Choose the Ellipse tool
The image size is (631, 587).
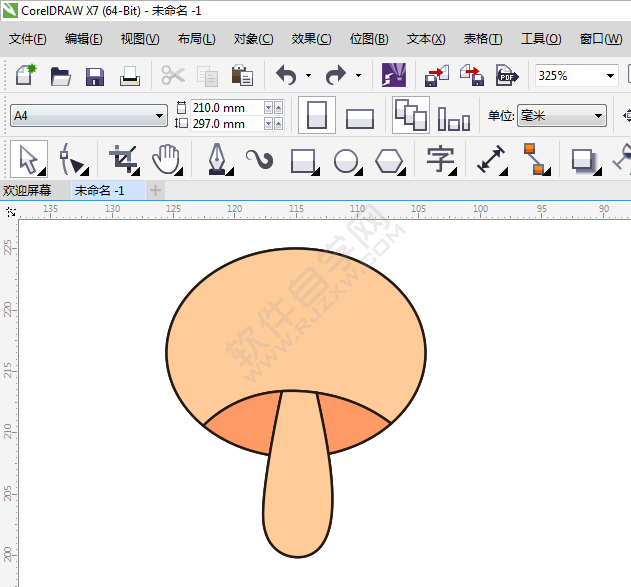point(346,160)
